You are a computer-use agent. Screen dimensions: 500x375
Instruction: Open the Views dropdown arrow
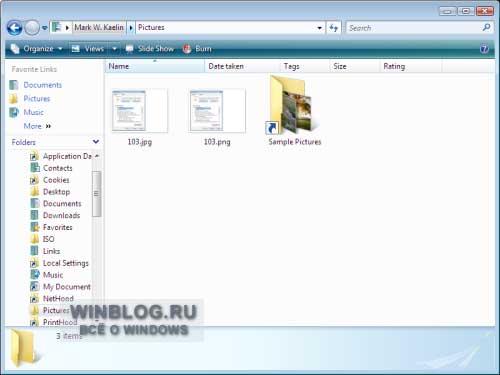(114, 49)
